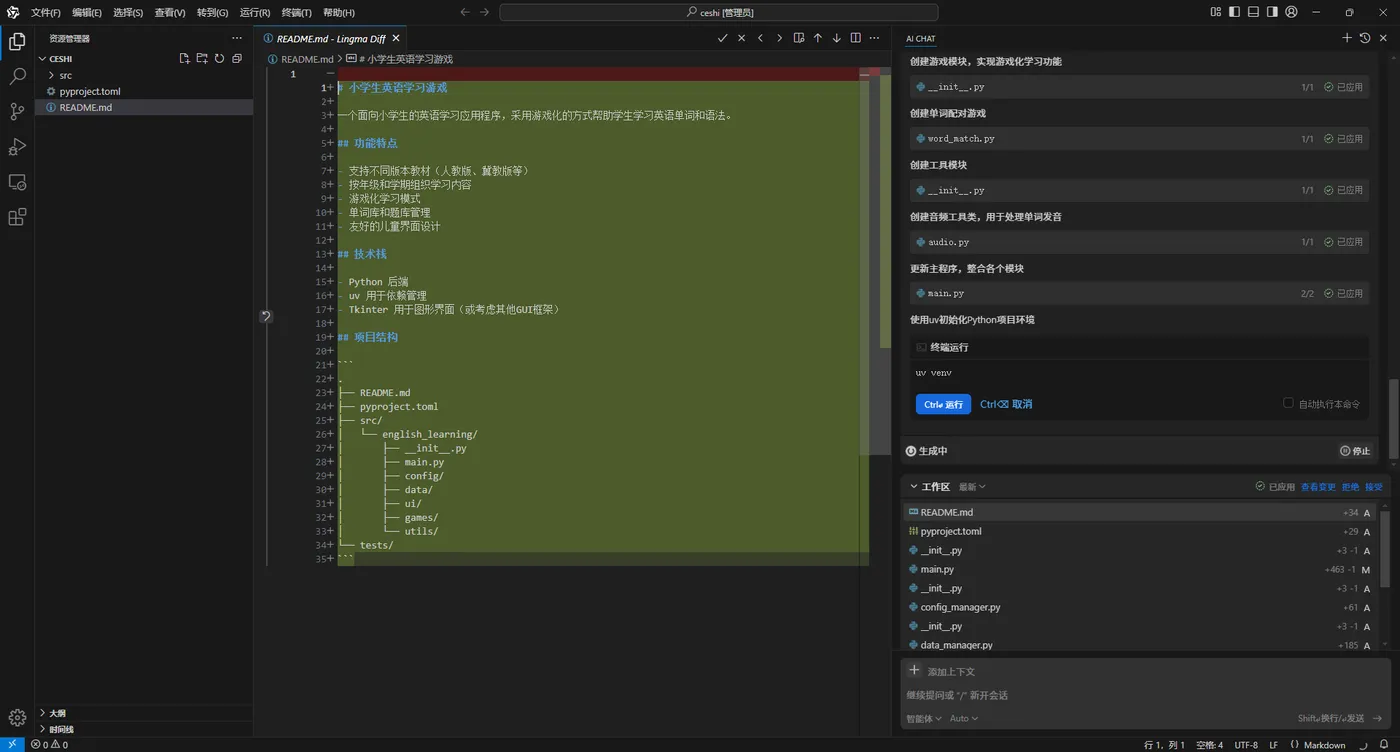
Task: Toggle bottom panel visibility
Action: (1253, 12)
